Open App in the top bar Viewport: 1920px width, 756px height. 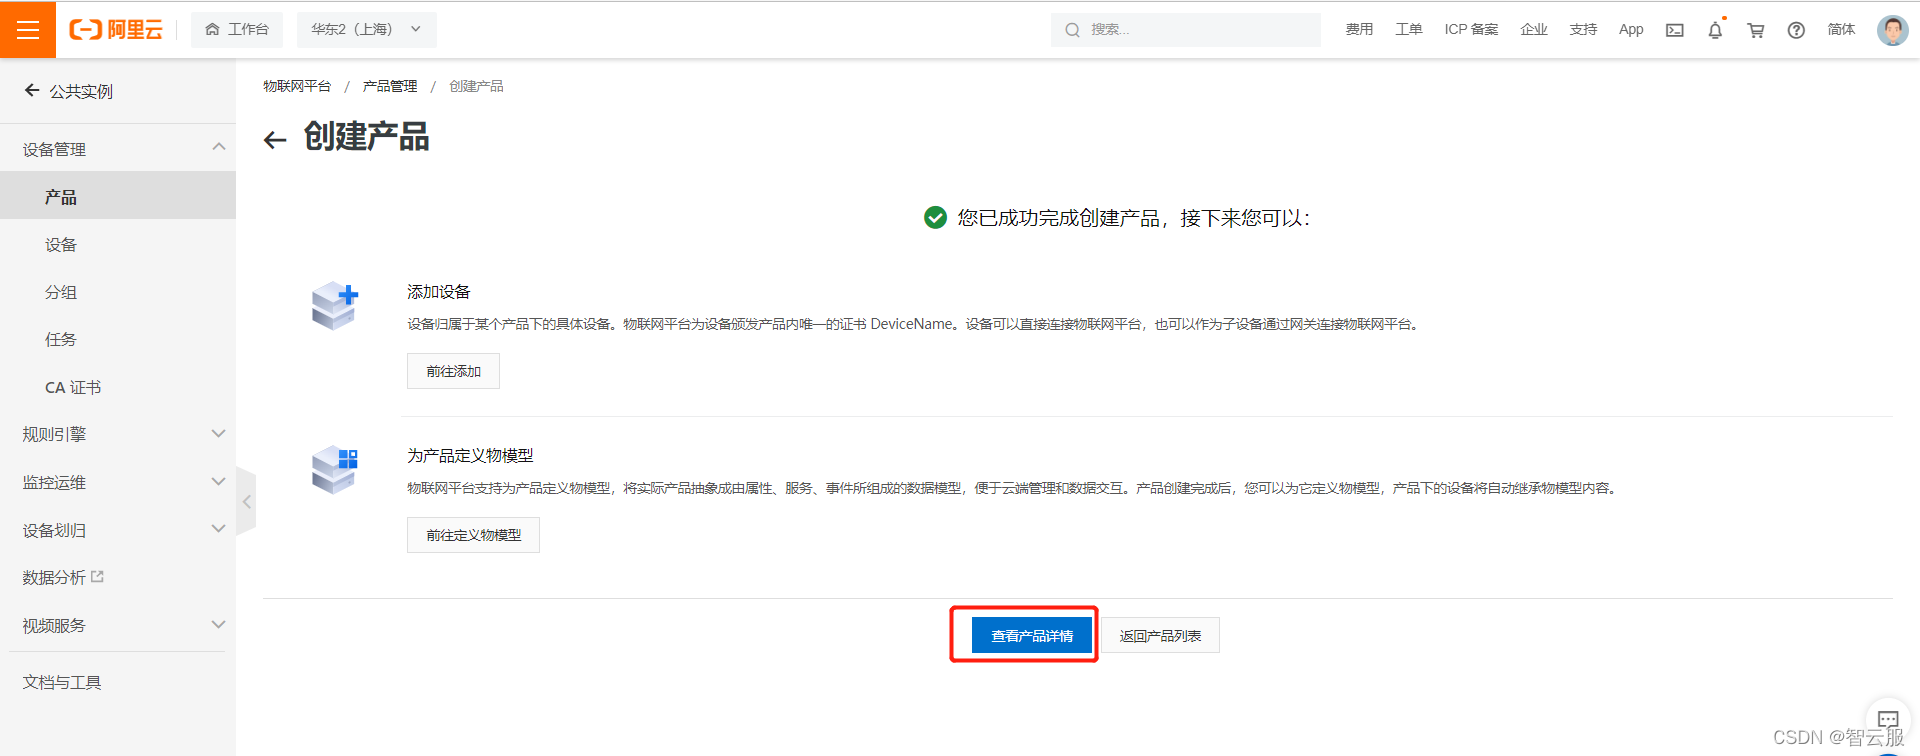pyautogui.click(x=1631, y=30)
